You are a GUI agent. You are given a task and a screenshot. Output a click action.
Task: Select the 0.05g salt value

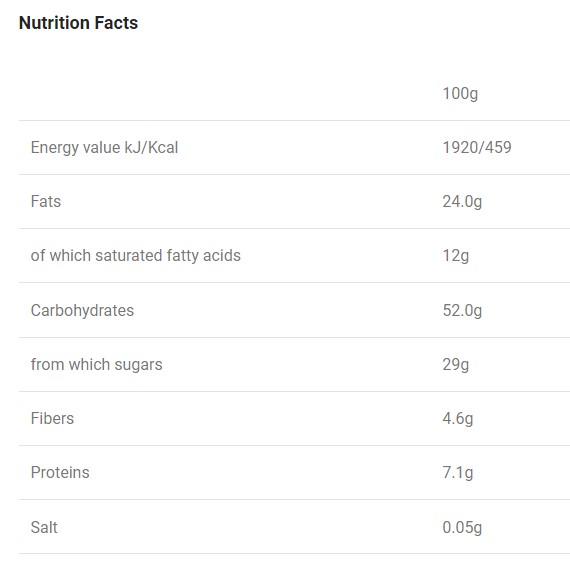pyautogui.click(x=462, y=528)
